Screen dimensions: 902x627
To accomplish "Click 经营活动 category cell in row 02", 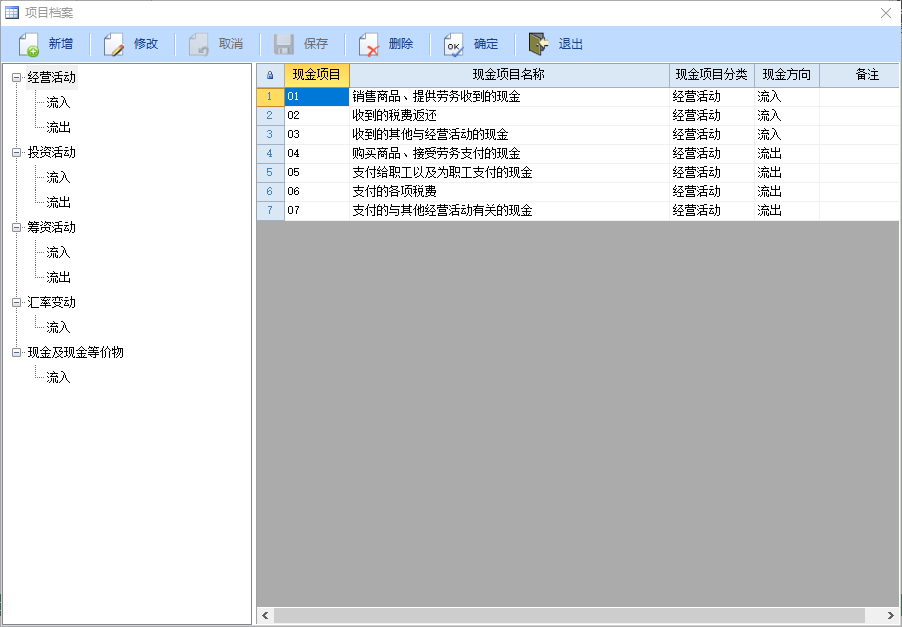I will 712,116.
